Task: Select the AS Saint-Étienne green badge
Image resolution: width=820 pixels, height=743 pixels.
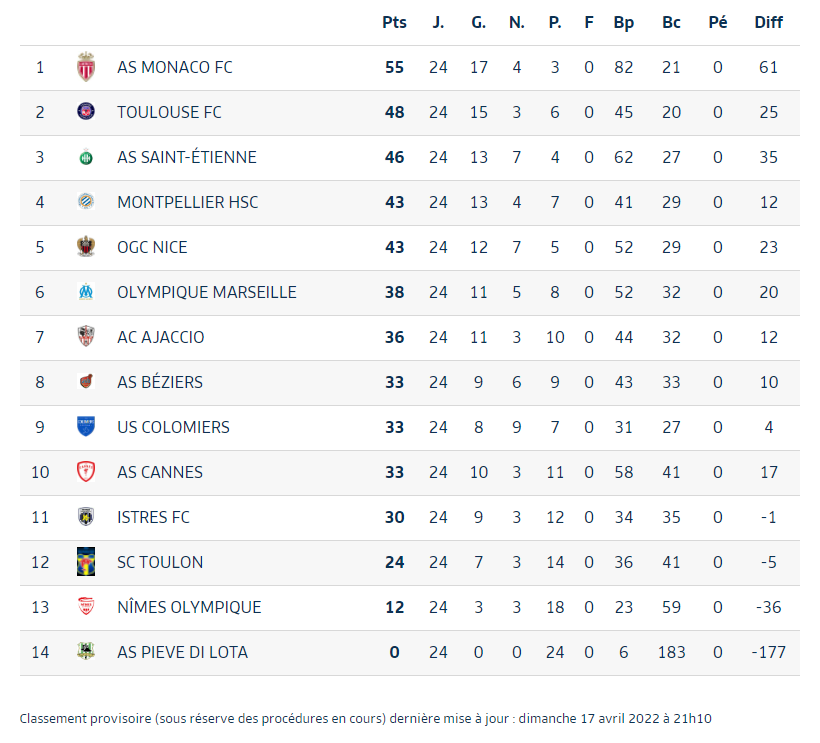Action: [86, 157]
